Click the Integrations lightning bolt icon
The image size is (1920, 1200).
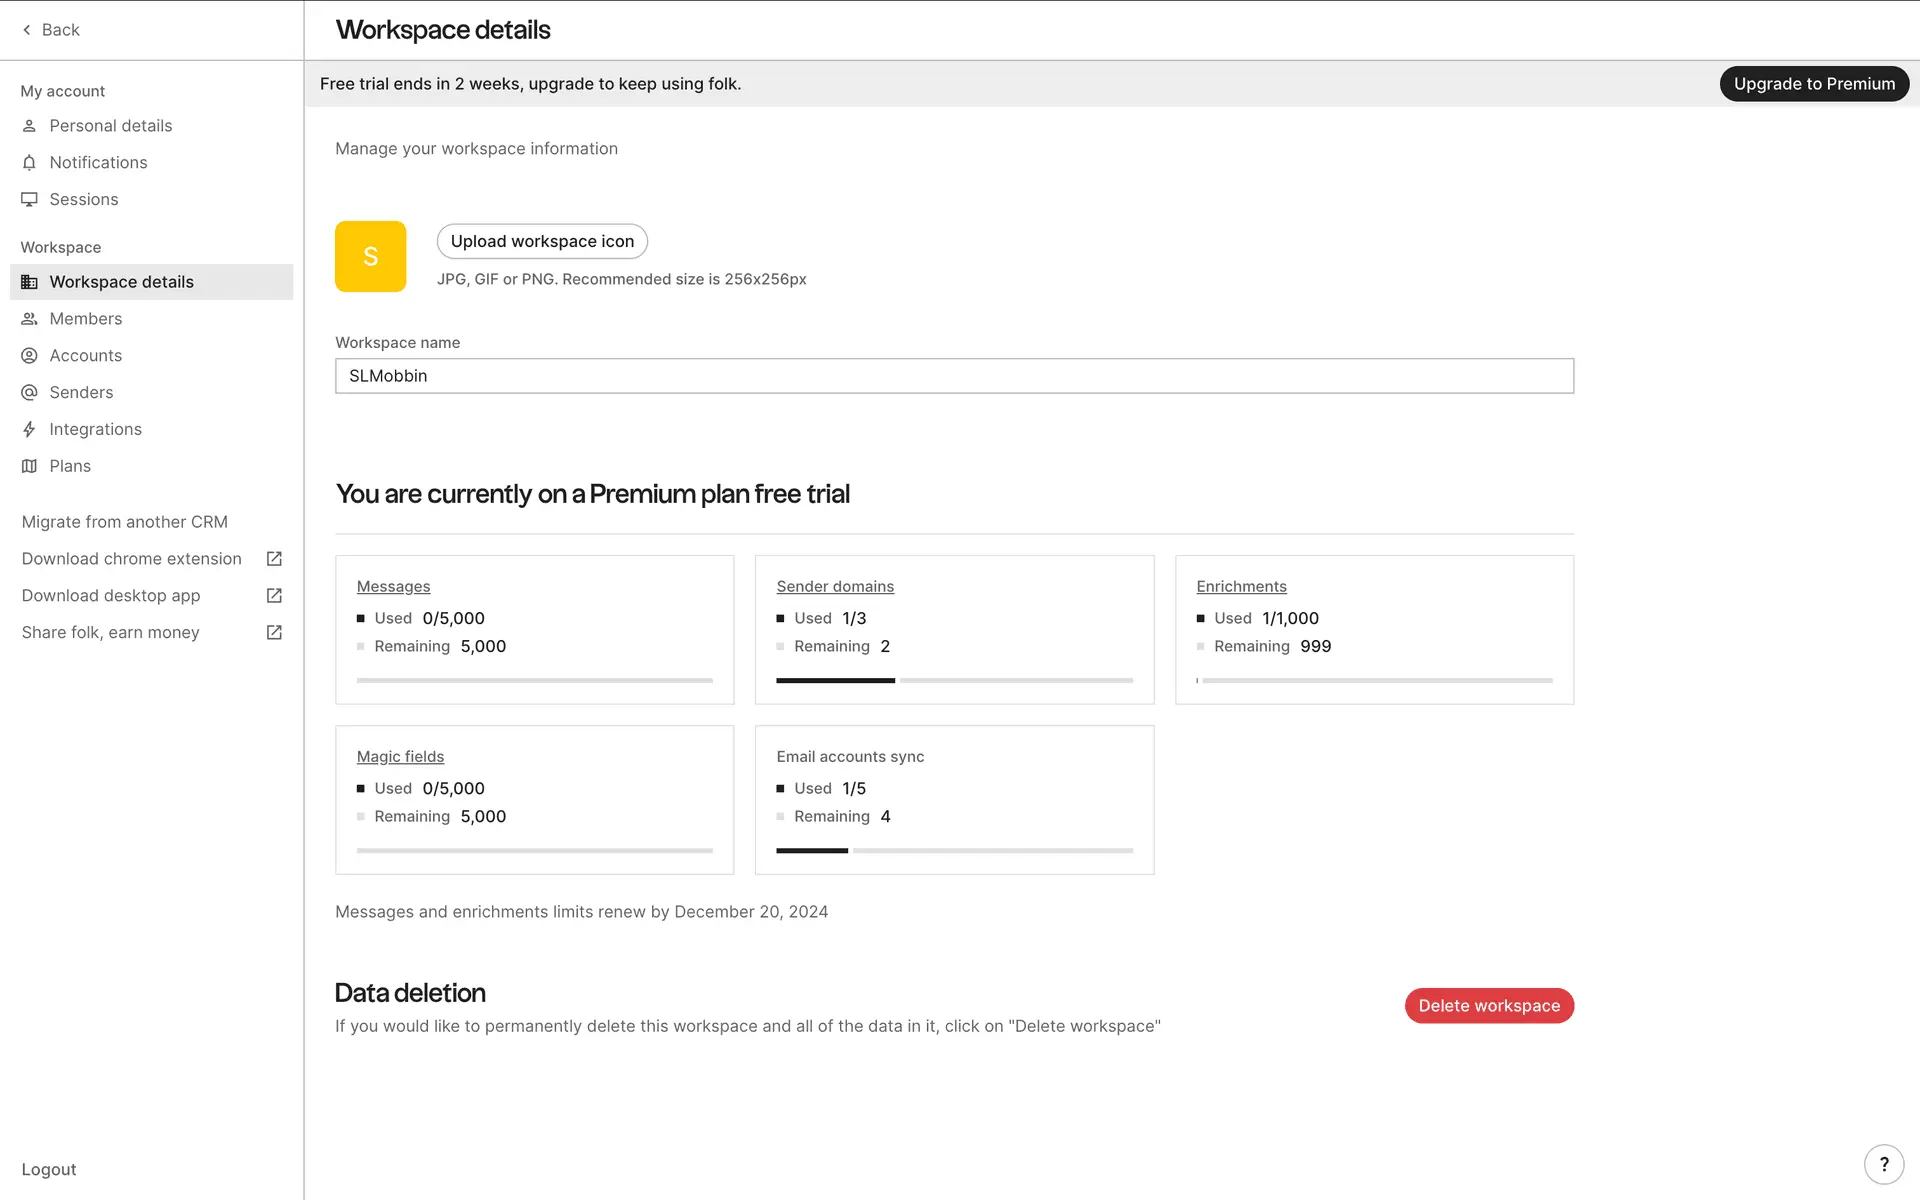29,430
